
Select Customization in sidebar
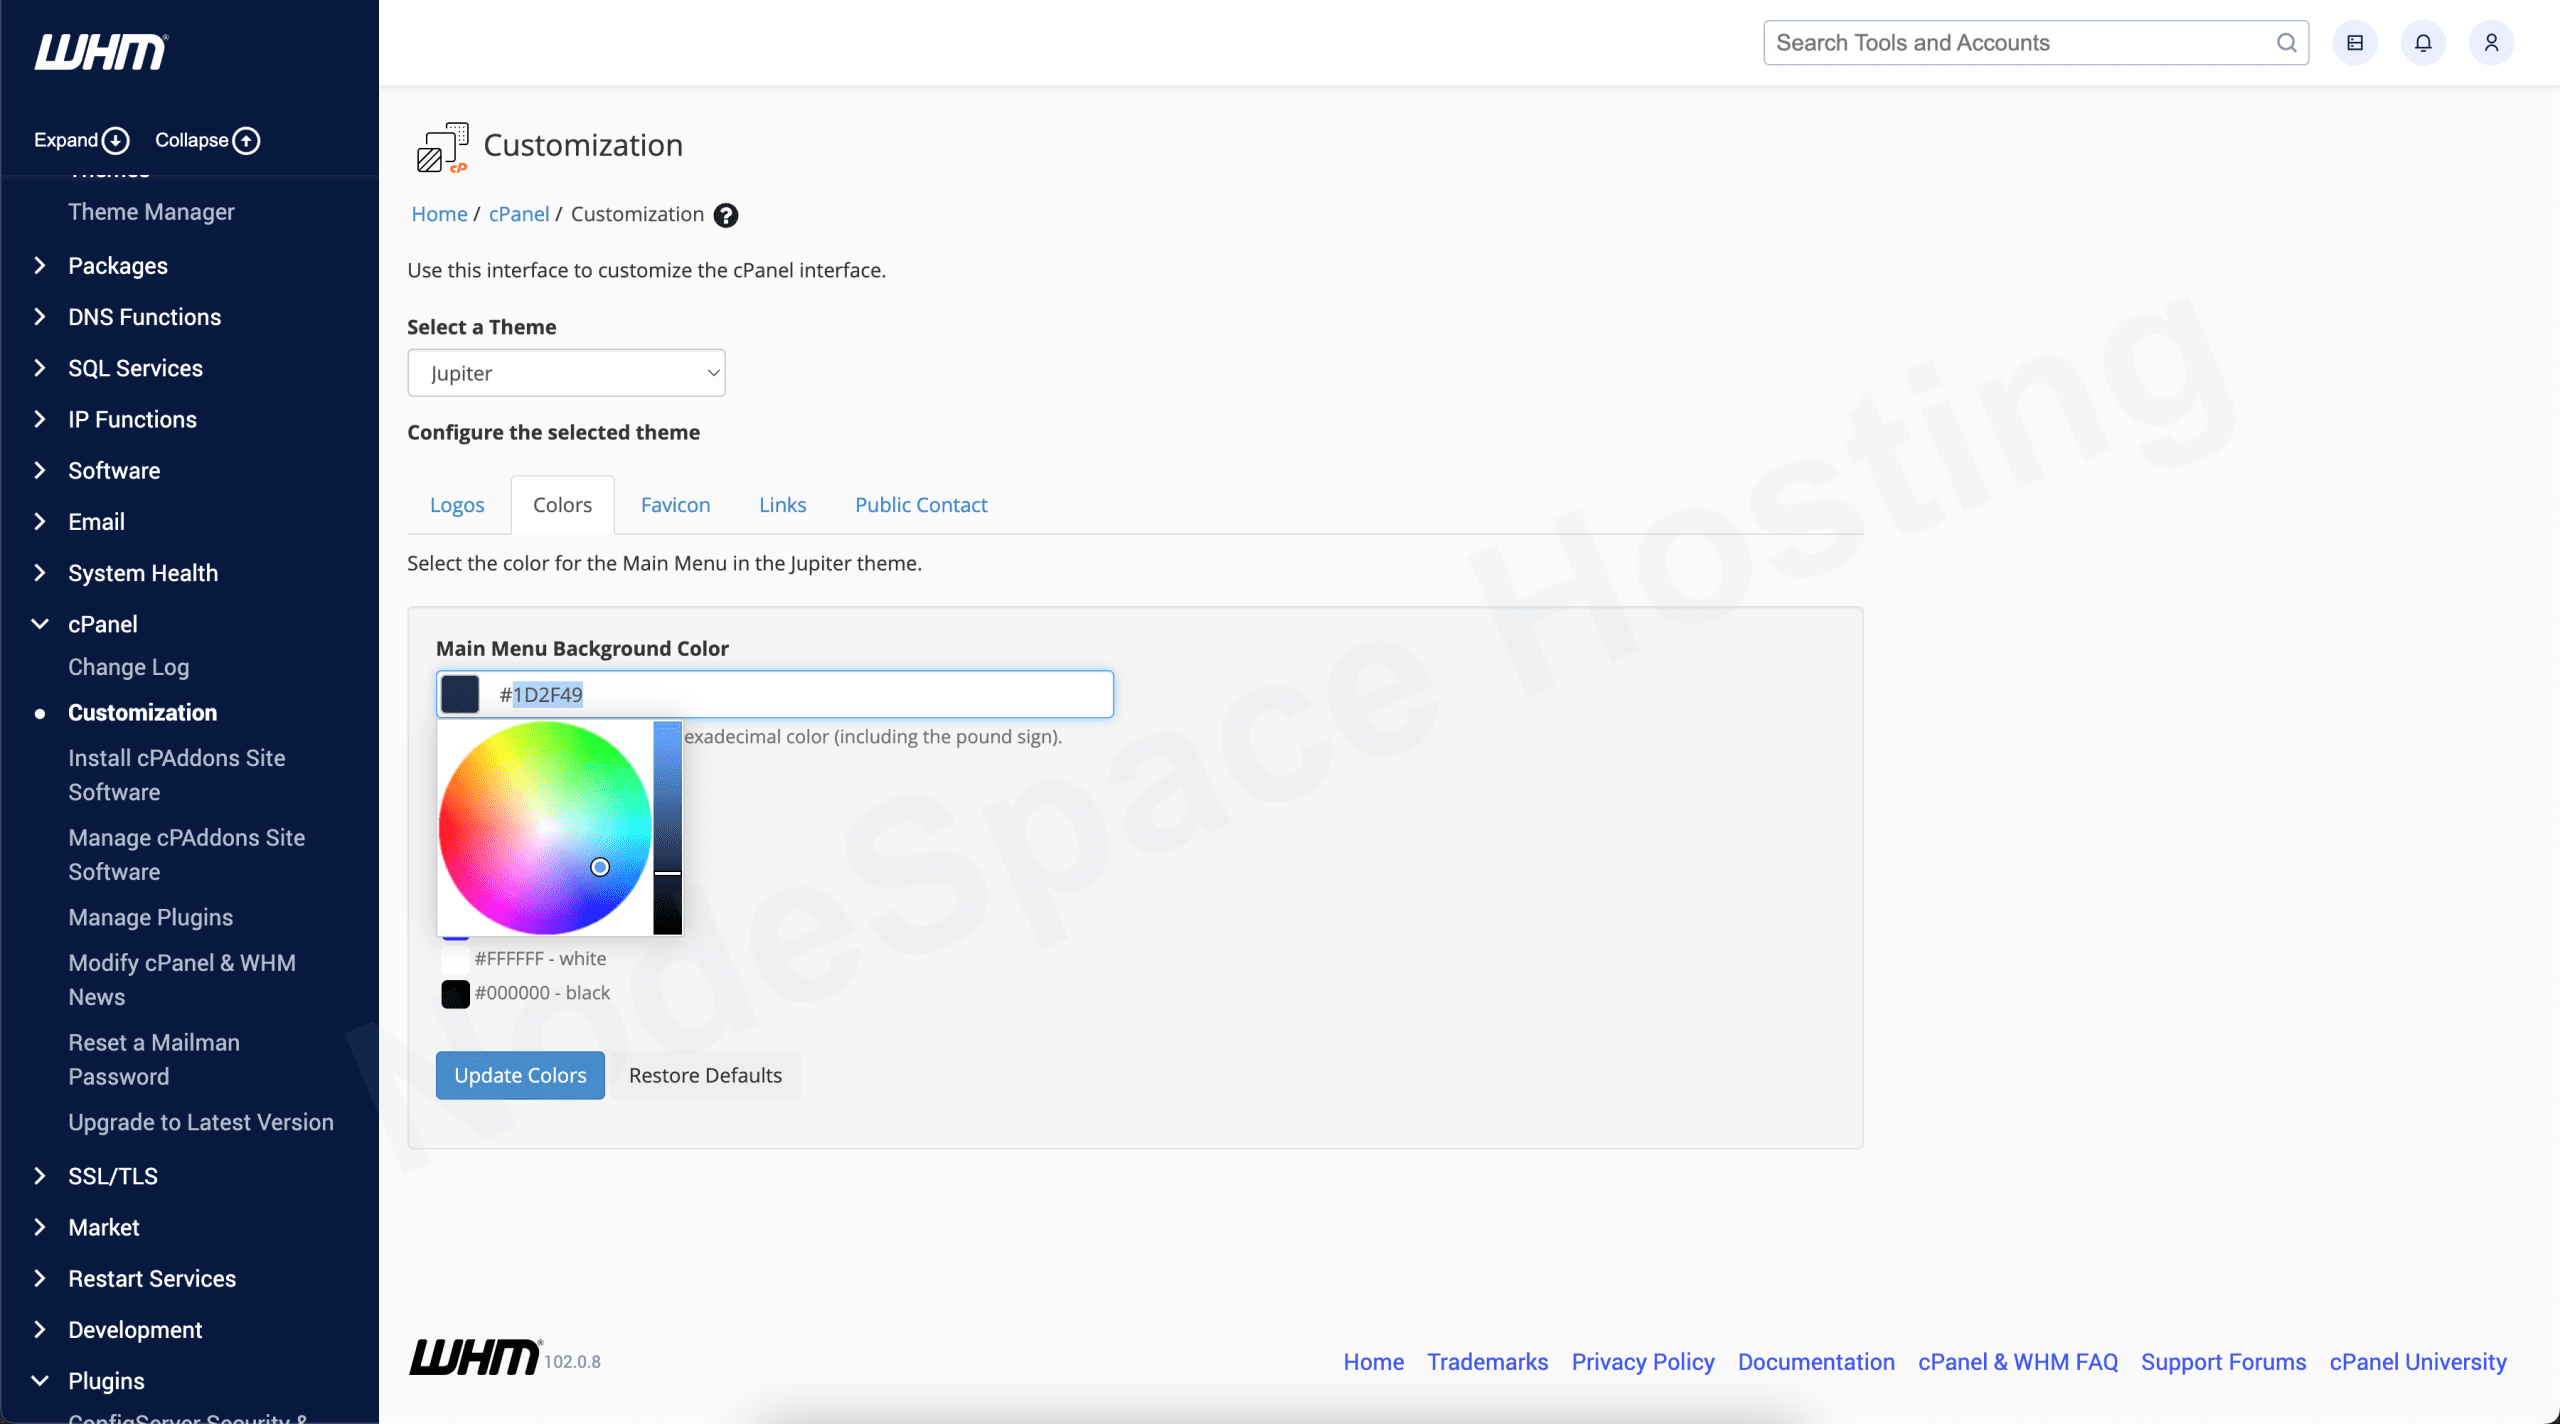coord(142,713)
